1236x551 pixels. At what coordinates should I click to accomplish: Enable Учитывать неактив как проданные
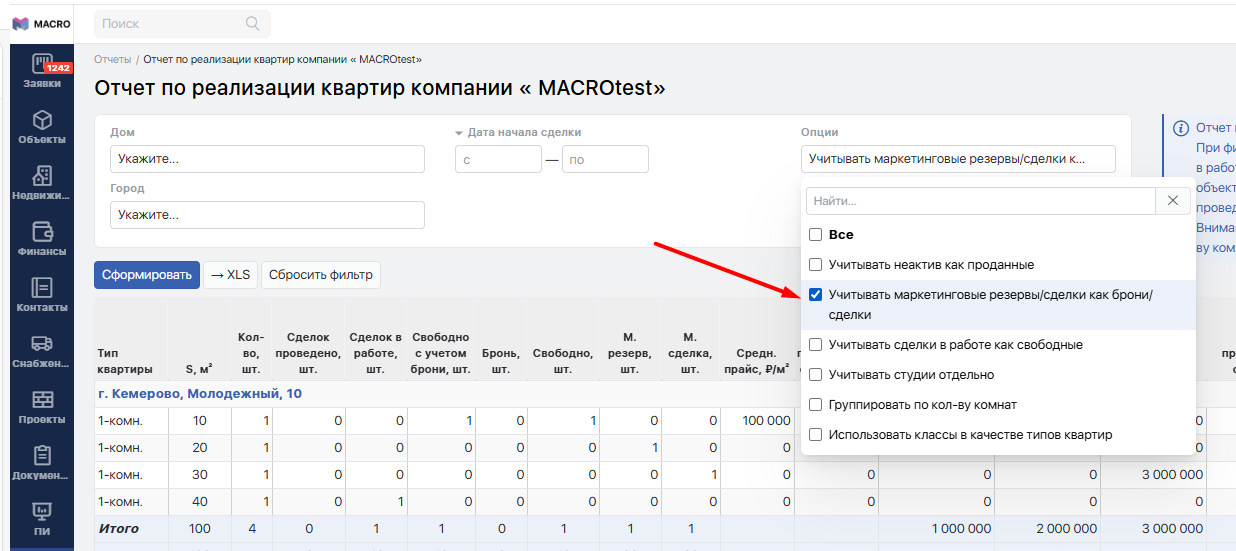click(815, 265)
